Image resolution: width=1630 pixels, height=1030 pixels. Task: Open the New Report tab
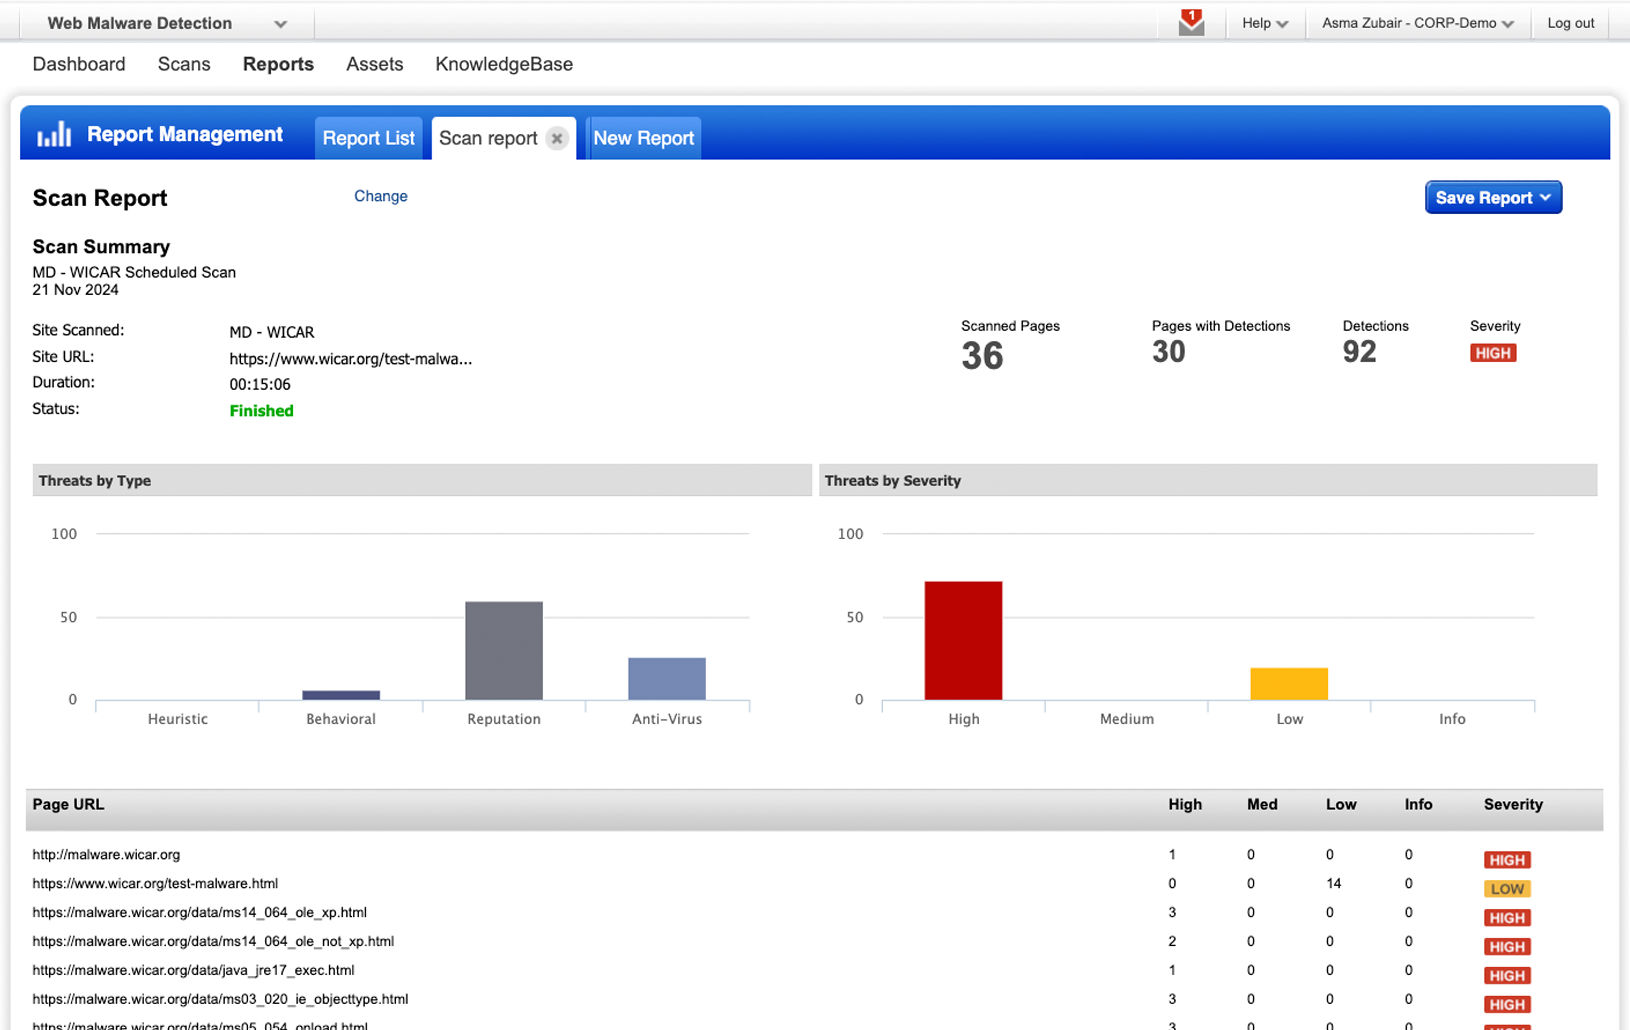tap(643, 139)
